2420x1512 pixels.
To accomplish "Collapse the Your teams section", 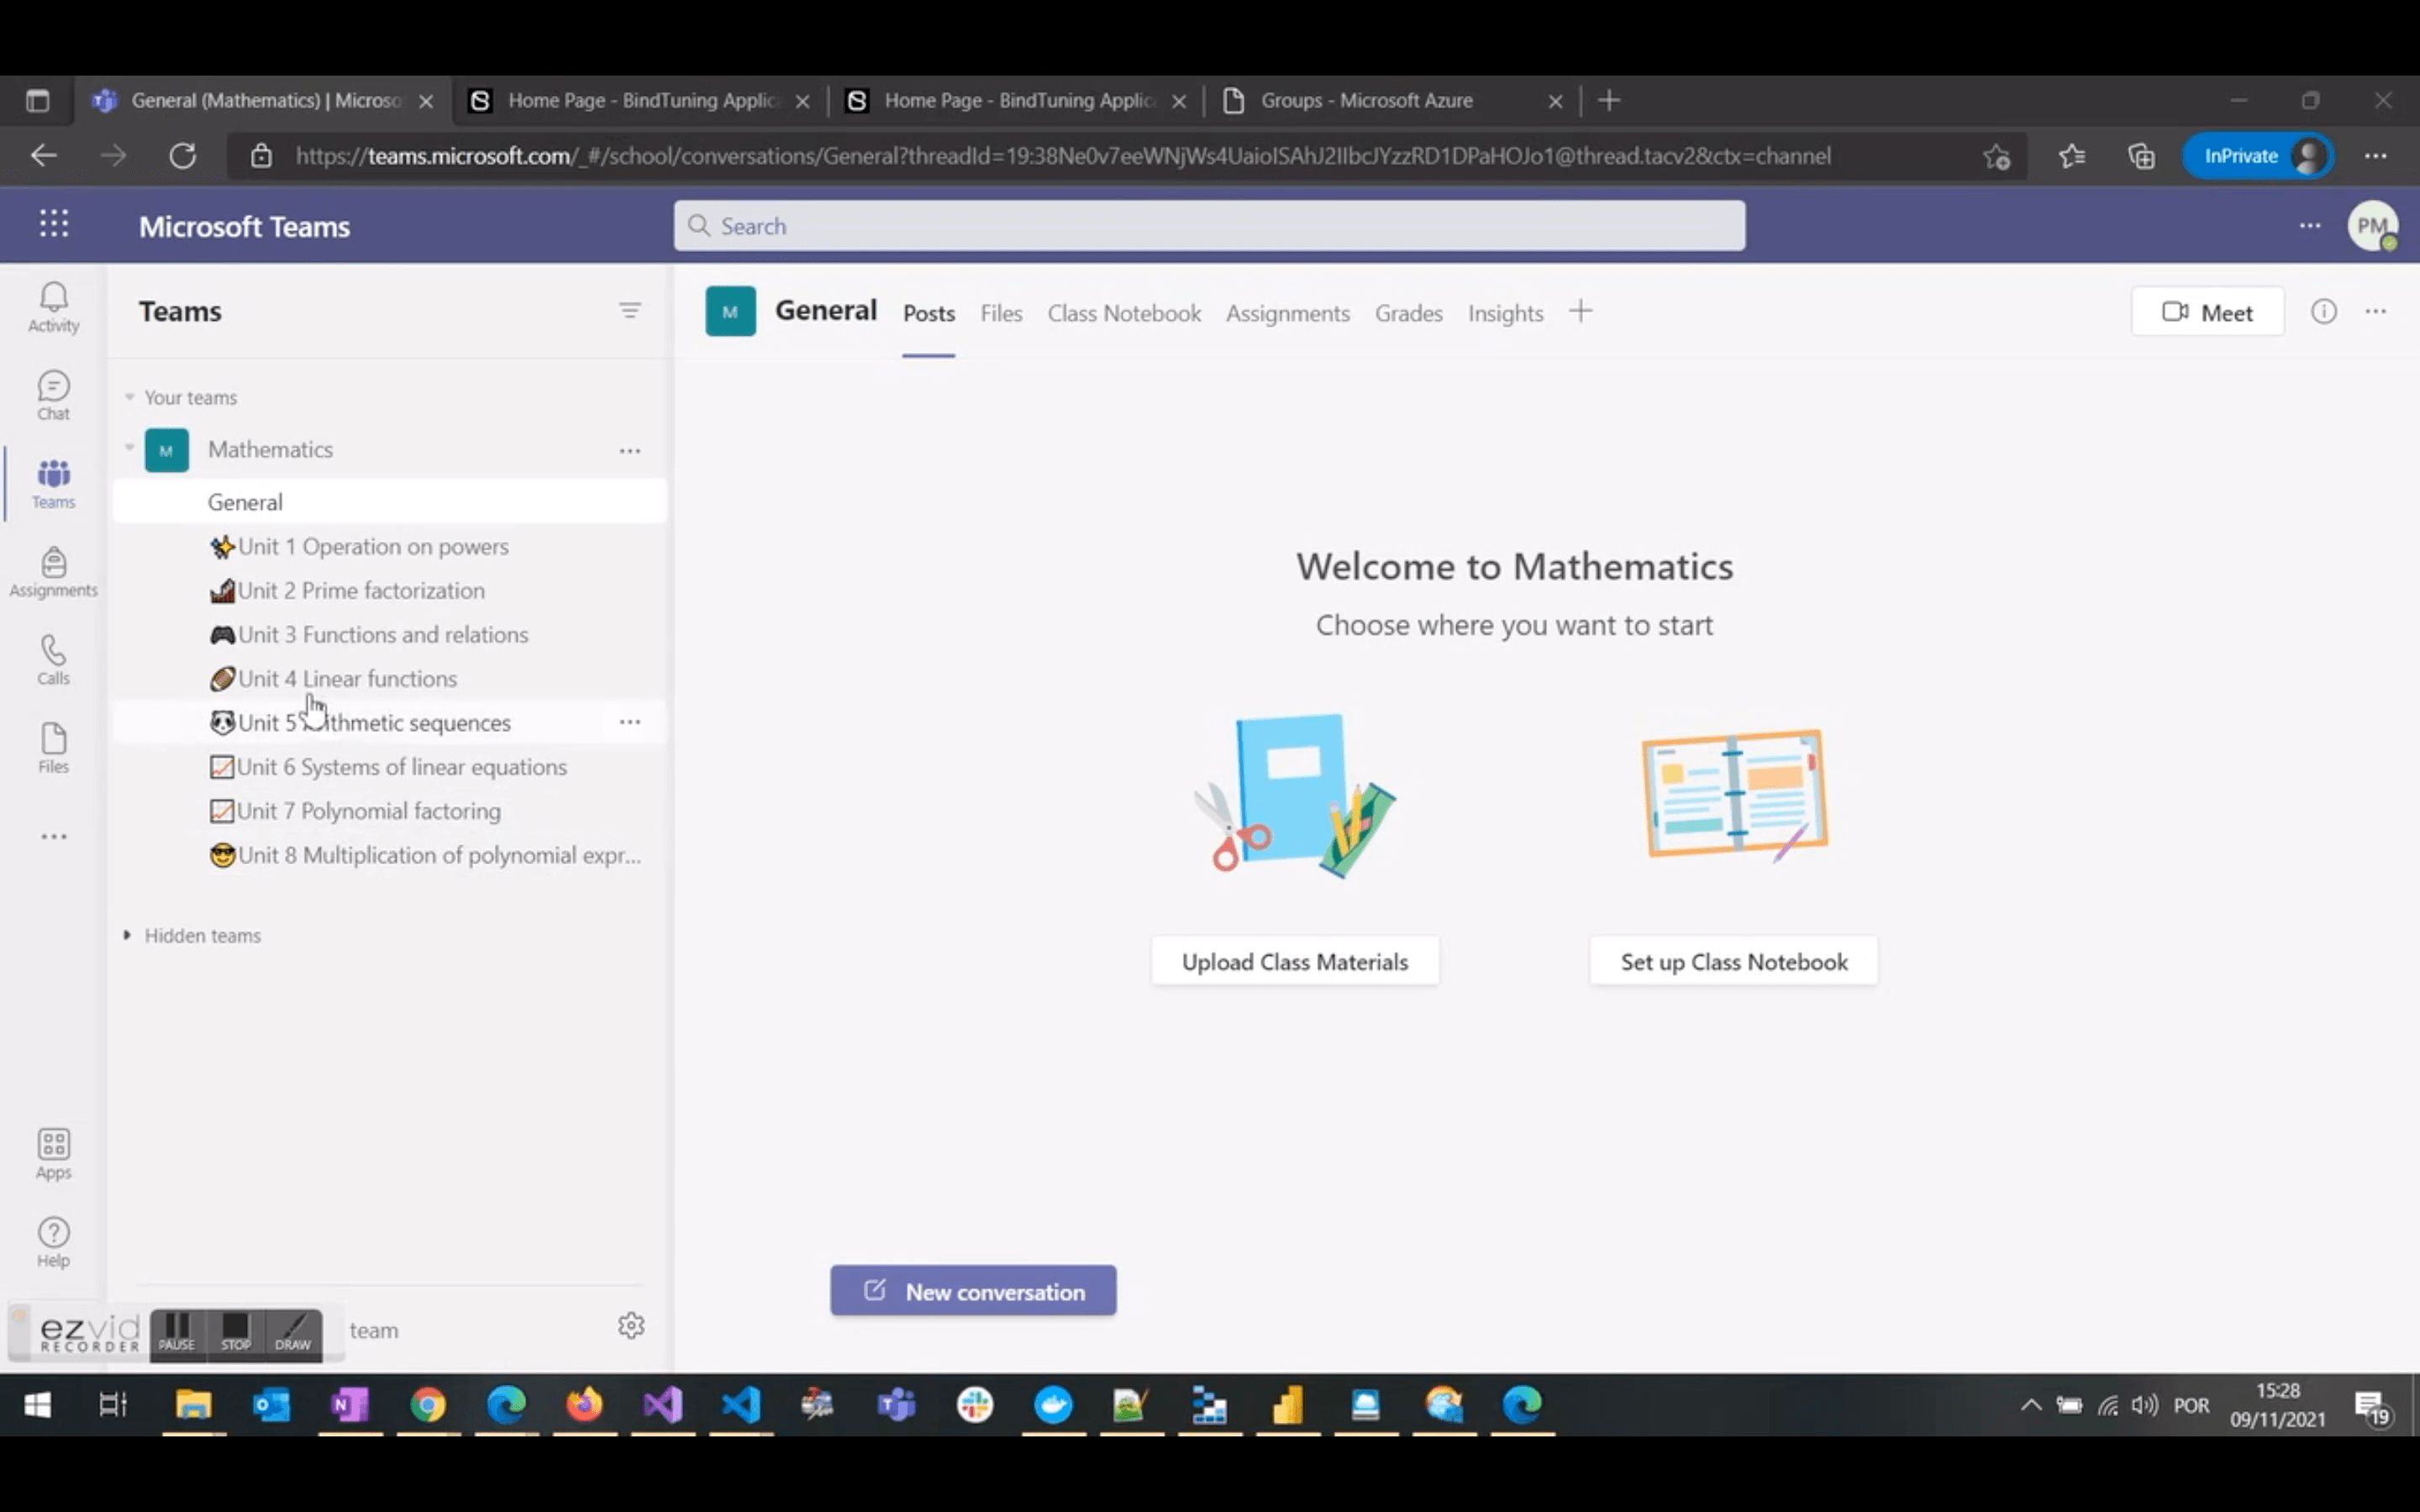I will click(x=129, y=397).
